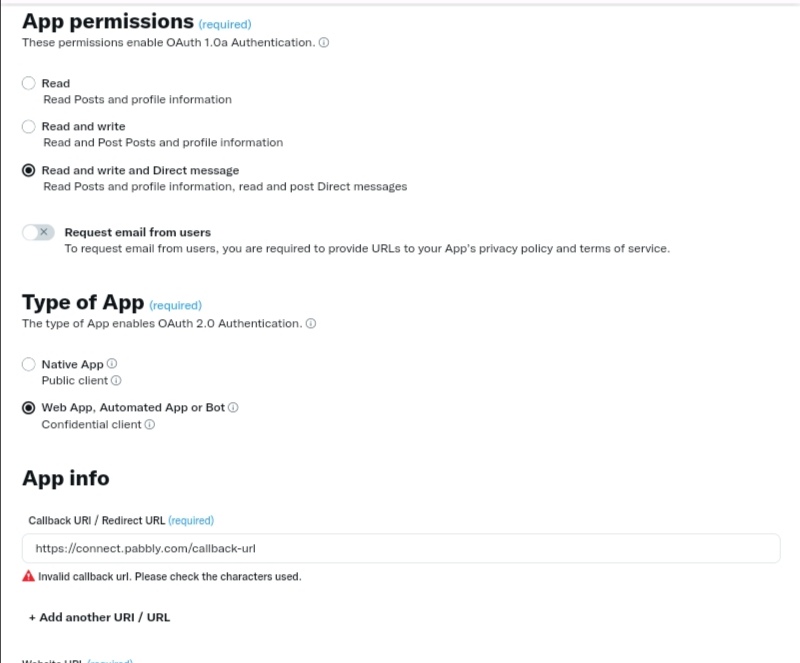Choose Web App, Automated App or Bot radio
Image resolution: width=800 pixels, height=663 pixels.
[x=29, y=408]
